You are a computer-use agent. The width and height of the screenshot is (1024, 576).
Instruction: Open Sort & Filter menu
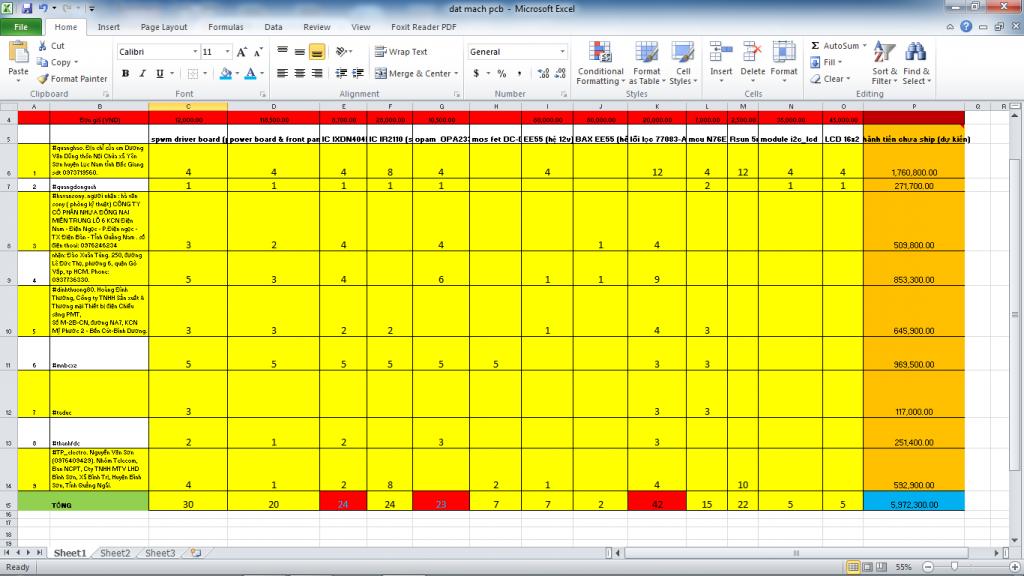click(x=884, y=63)
